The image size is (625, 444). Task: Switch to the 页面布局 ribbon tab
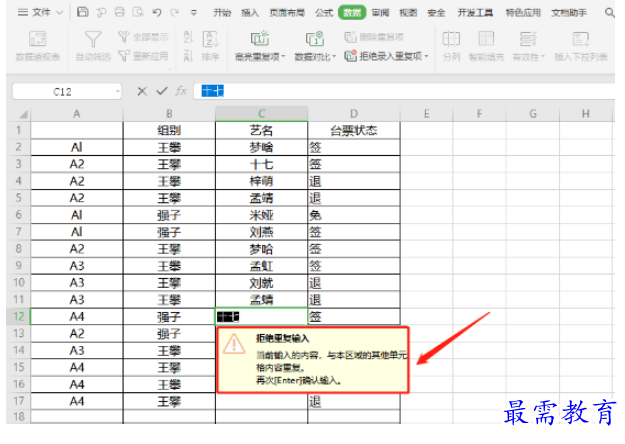point(287,13)
